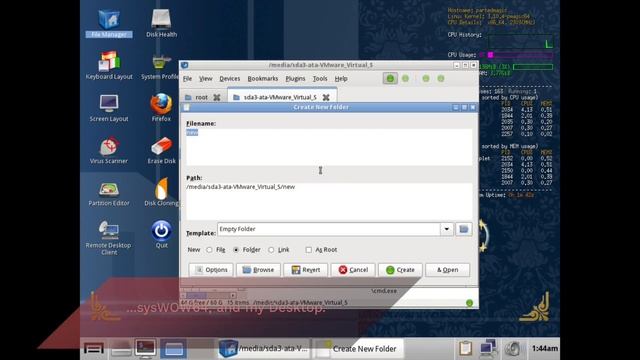Screen dimensions: 640x360
Task: Select the Folder radio button
Action: tap(236, 249)
